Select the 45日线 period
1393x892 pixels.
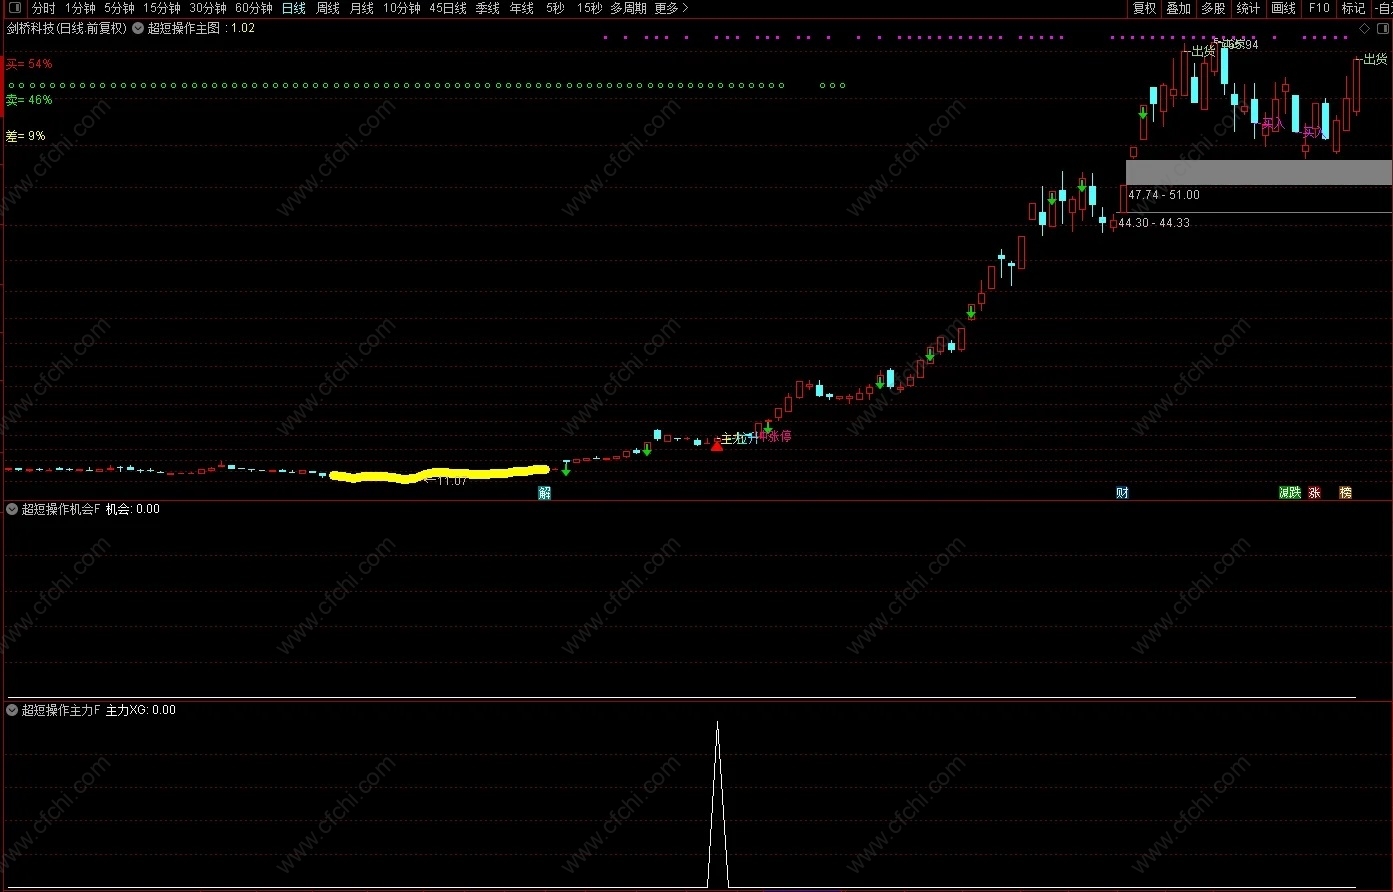coord(448,8)
